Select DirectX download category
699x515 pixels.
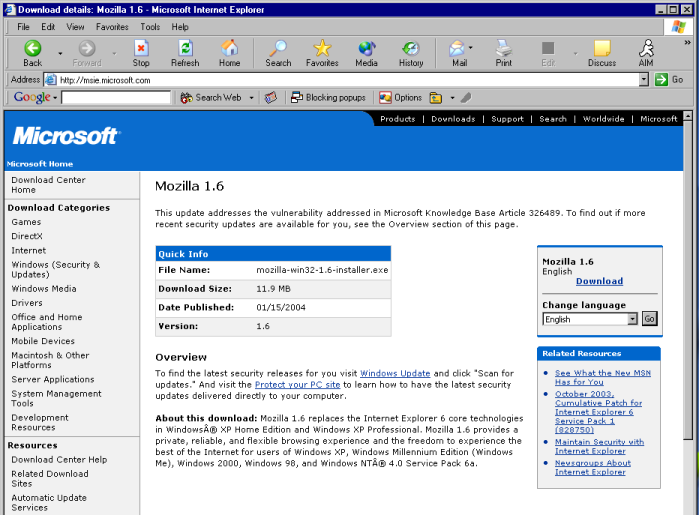click(27, 236)
